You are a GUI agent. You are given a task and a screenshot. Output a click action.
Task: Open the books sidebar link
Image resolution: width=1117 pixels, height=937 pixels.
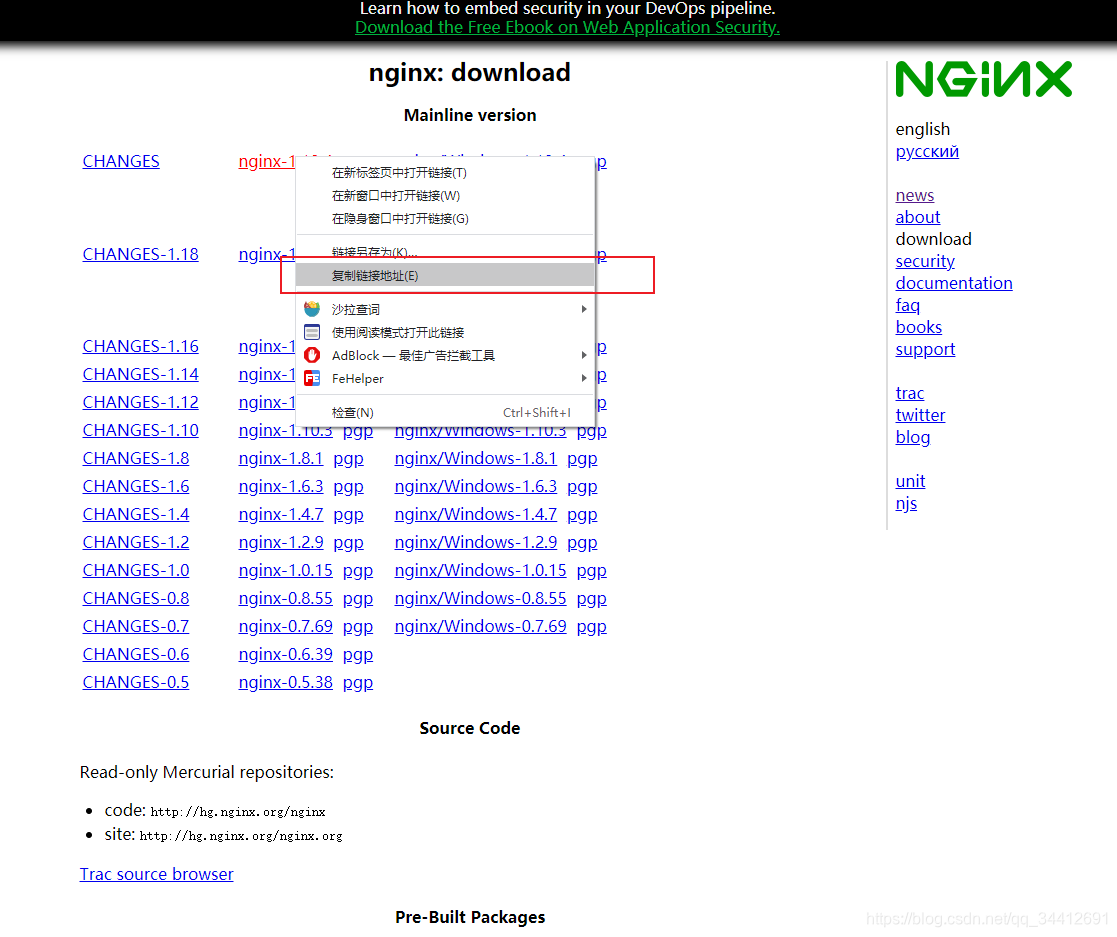(918, 328)
